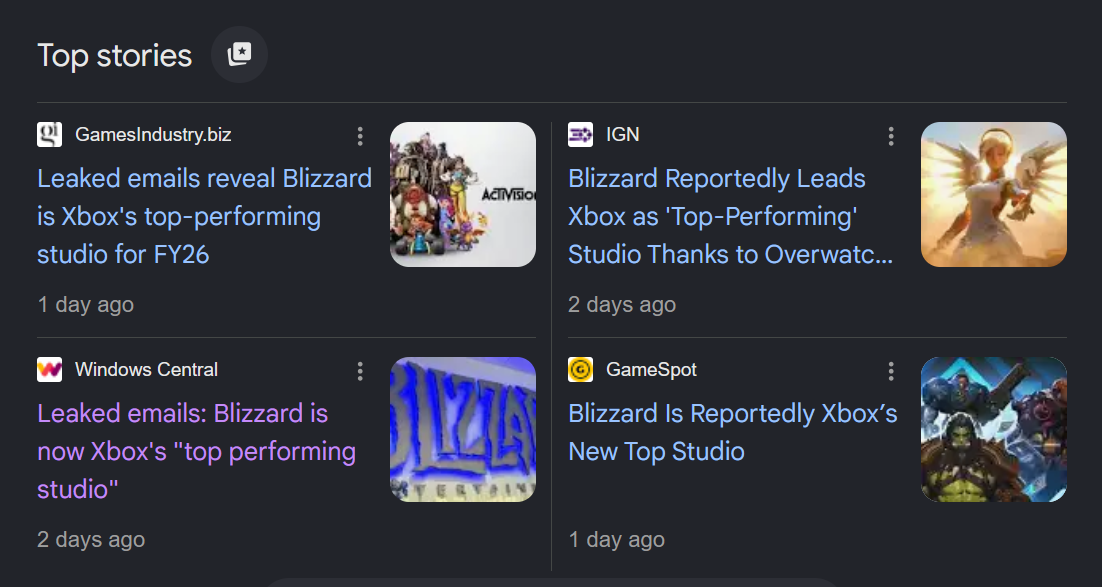Click the Activision characters thumbnail image

[462, 194]
